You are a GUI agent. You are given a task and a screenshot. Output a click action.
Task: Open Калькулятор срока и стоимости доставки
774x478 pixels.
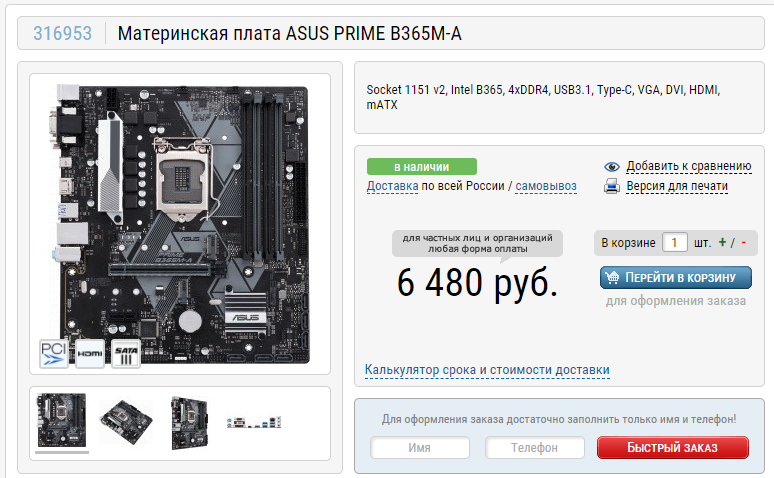[487, 370]
